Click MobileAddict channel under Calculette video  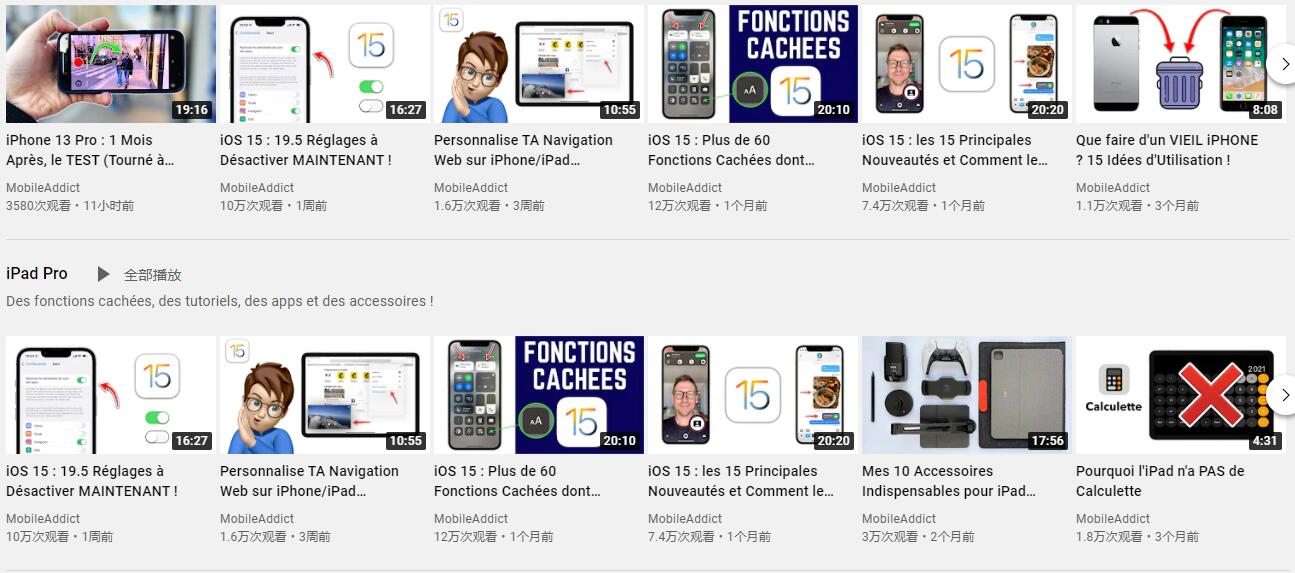click(x=1113, y=519)
